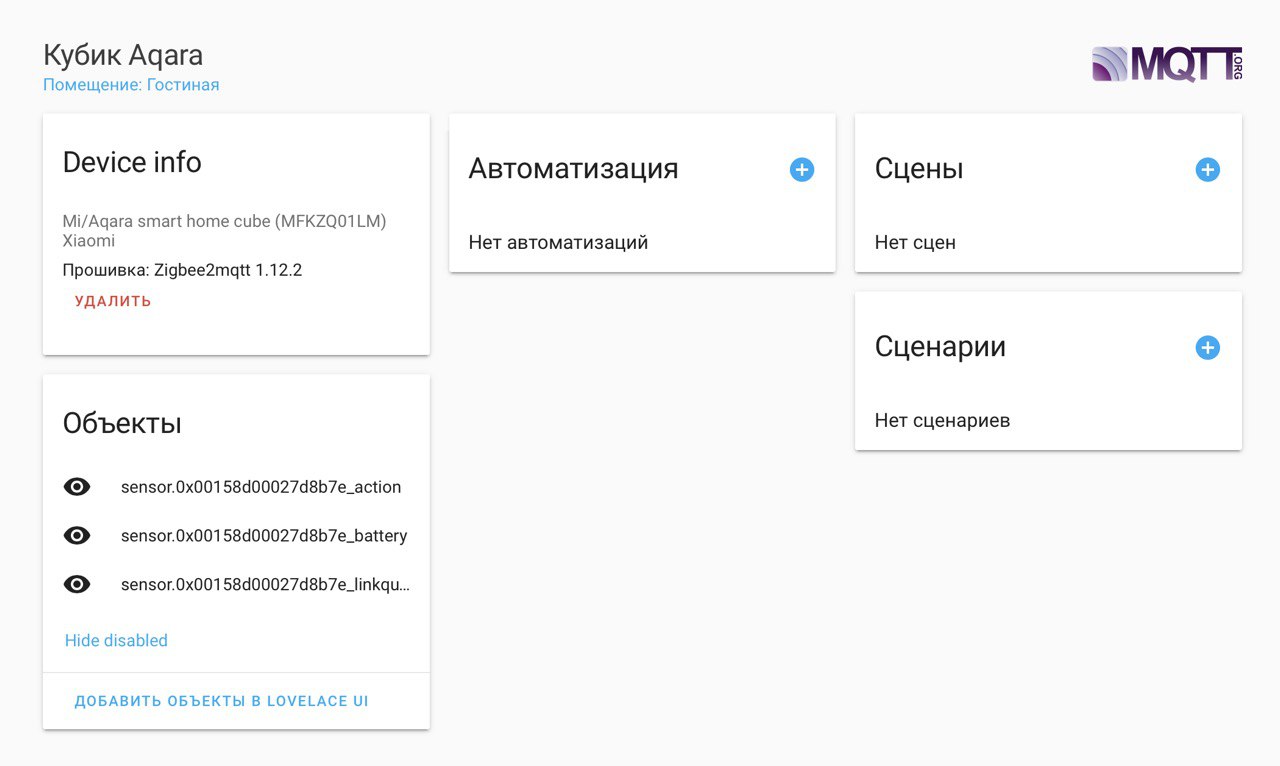The width and height of the screenshot is (1280, 766).
Task: Click the Прошивка: Zigbee2mqtt 1.12.2 text
Action: 182,270
